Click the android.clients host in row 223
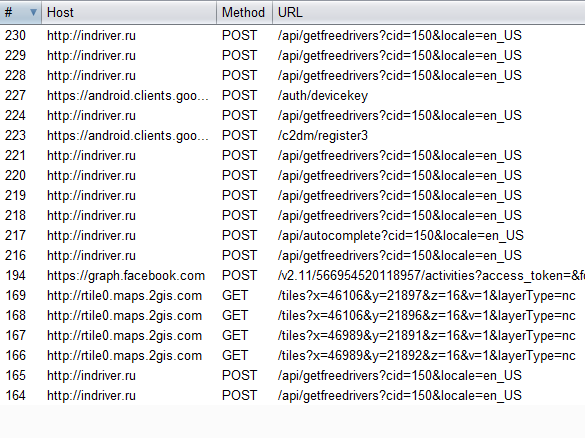Screen dimensions: 585x438 pos(128,136)
